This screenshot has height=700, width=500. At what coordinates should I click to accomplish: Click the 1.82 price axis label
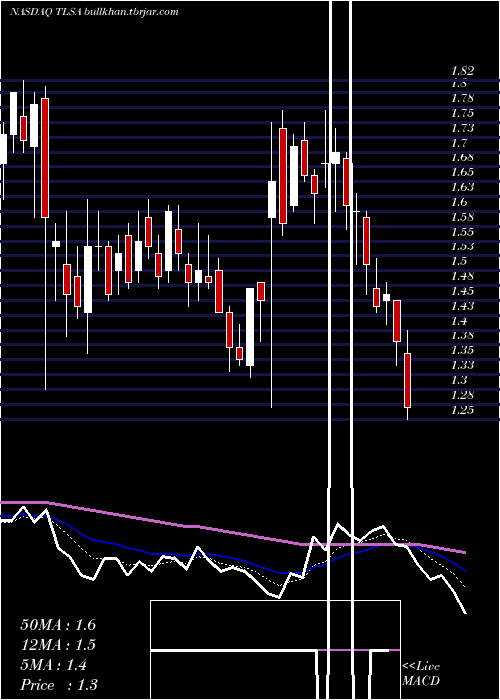point(462,71)
